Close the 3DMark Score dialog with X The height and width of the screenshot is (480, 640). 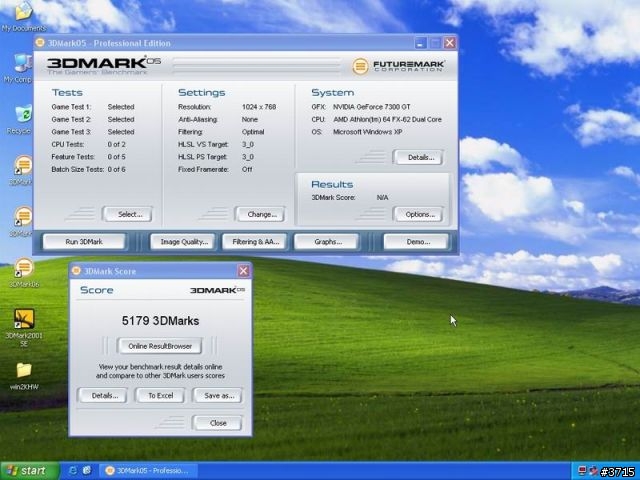pos(244,271)
